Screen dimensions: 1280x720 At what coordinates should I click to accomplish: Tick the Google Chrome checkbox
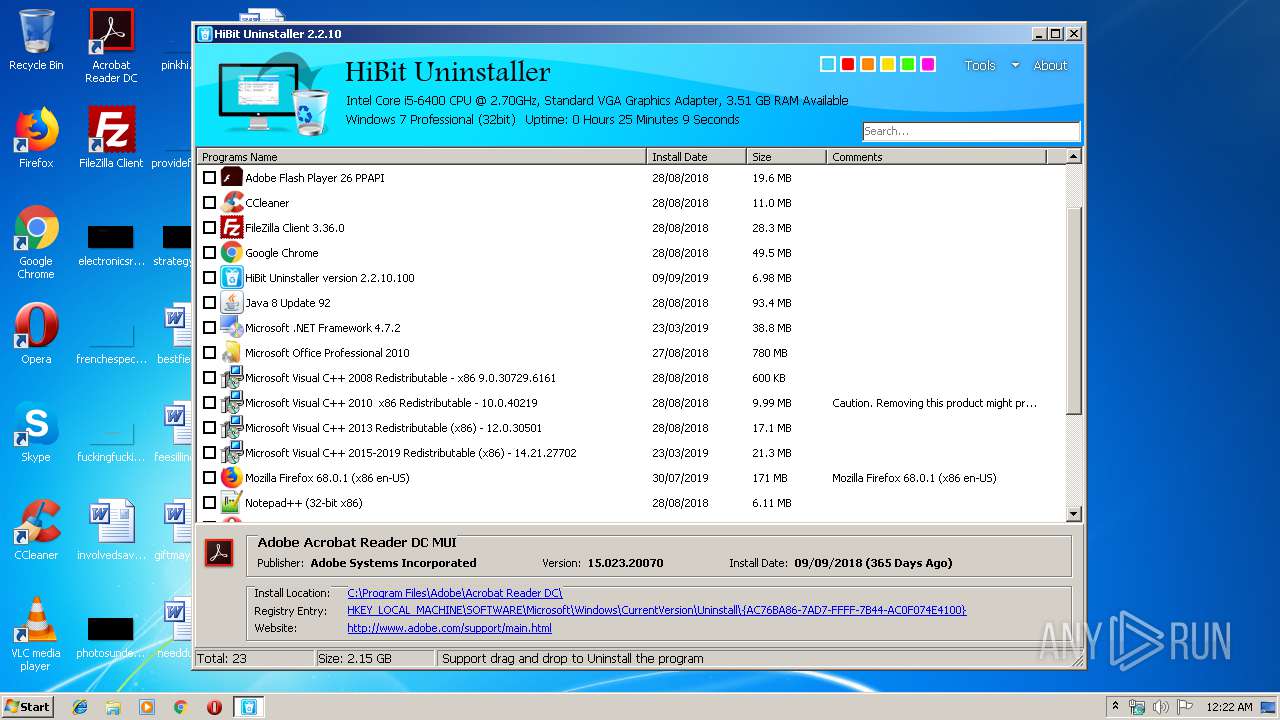[209, 253]
